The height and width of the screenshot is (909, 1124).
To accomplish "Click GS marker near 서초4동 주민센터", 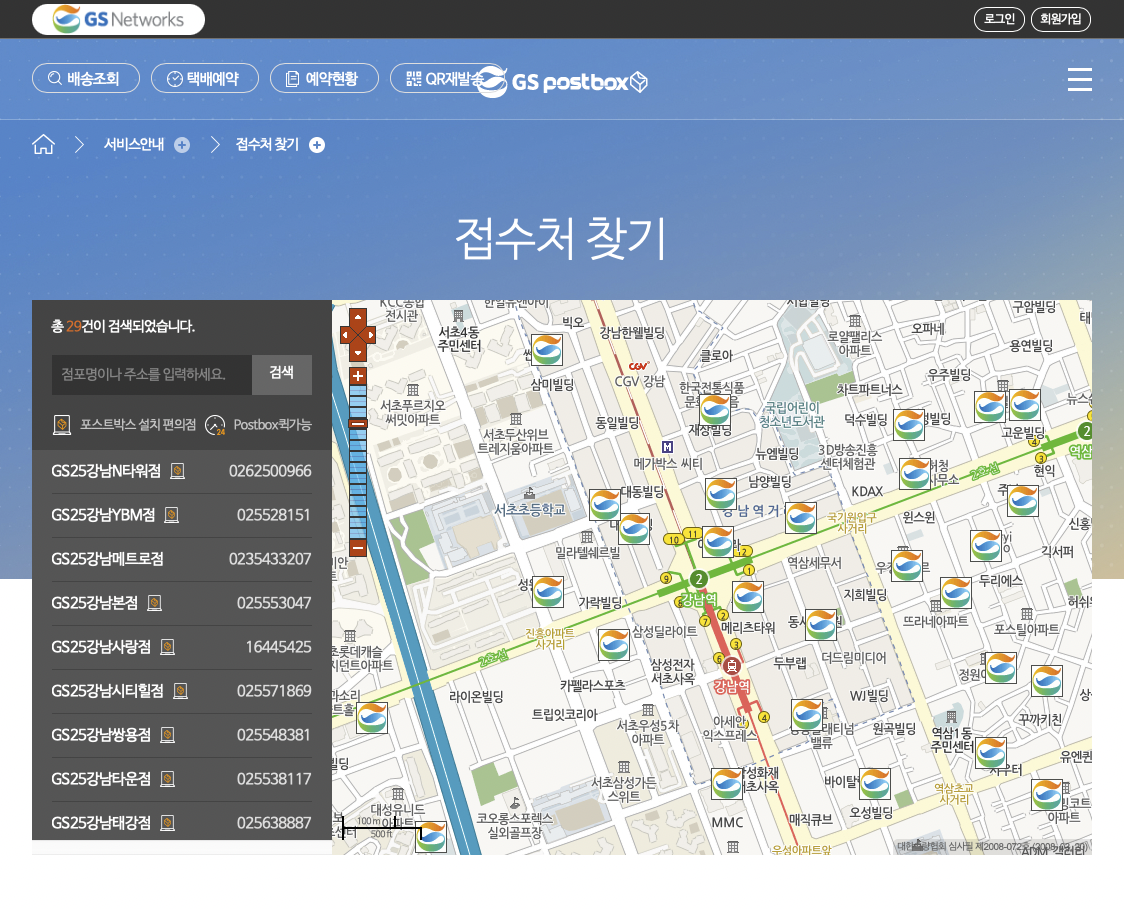I will point(546,350).
